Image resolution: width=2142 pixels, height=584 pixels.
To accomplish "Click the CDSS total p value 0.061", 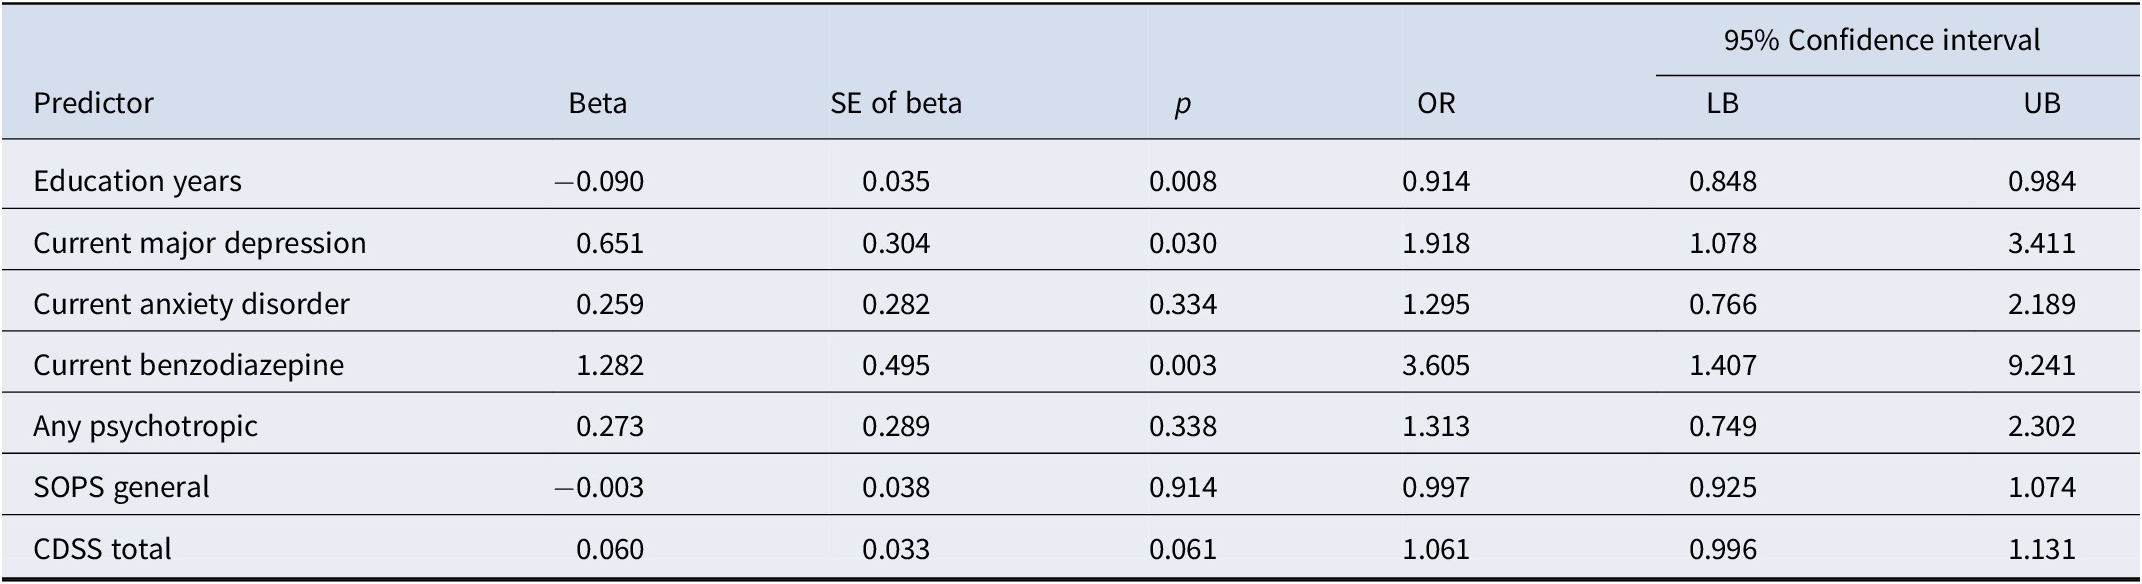I will [1182, 549].
